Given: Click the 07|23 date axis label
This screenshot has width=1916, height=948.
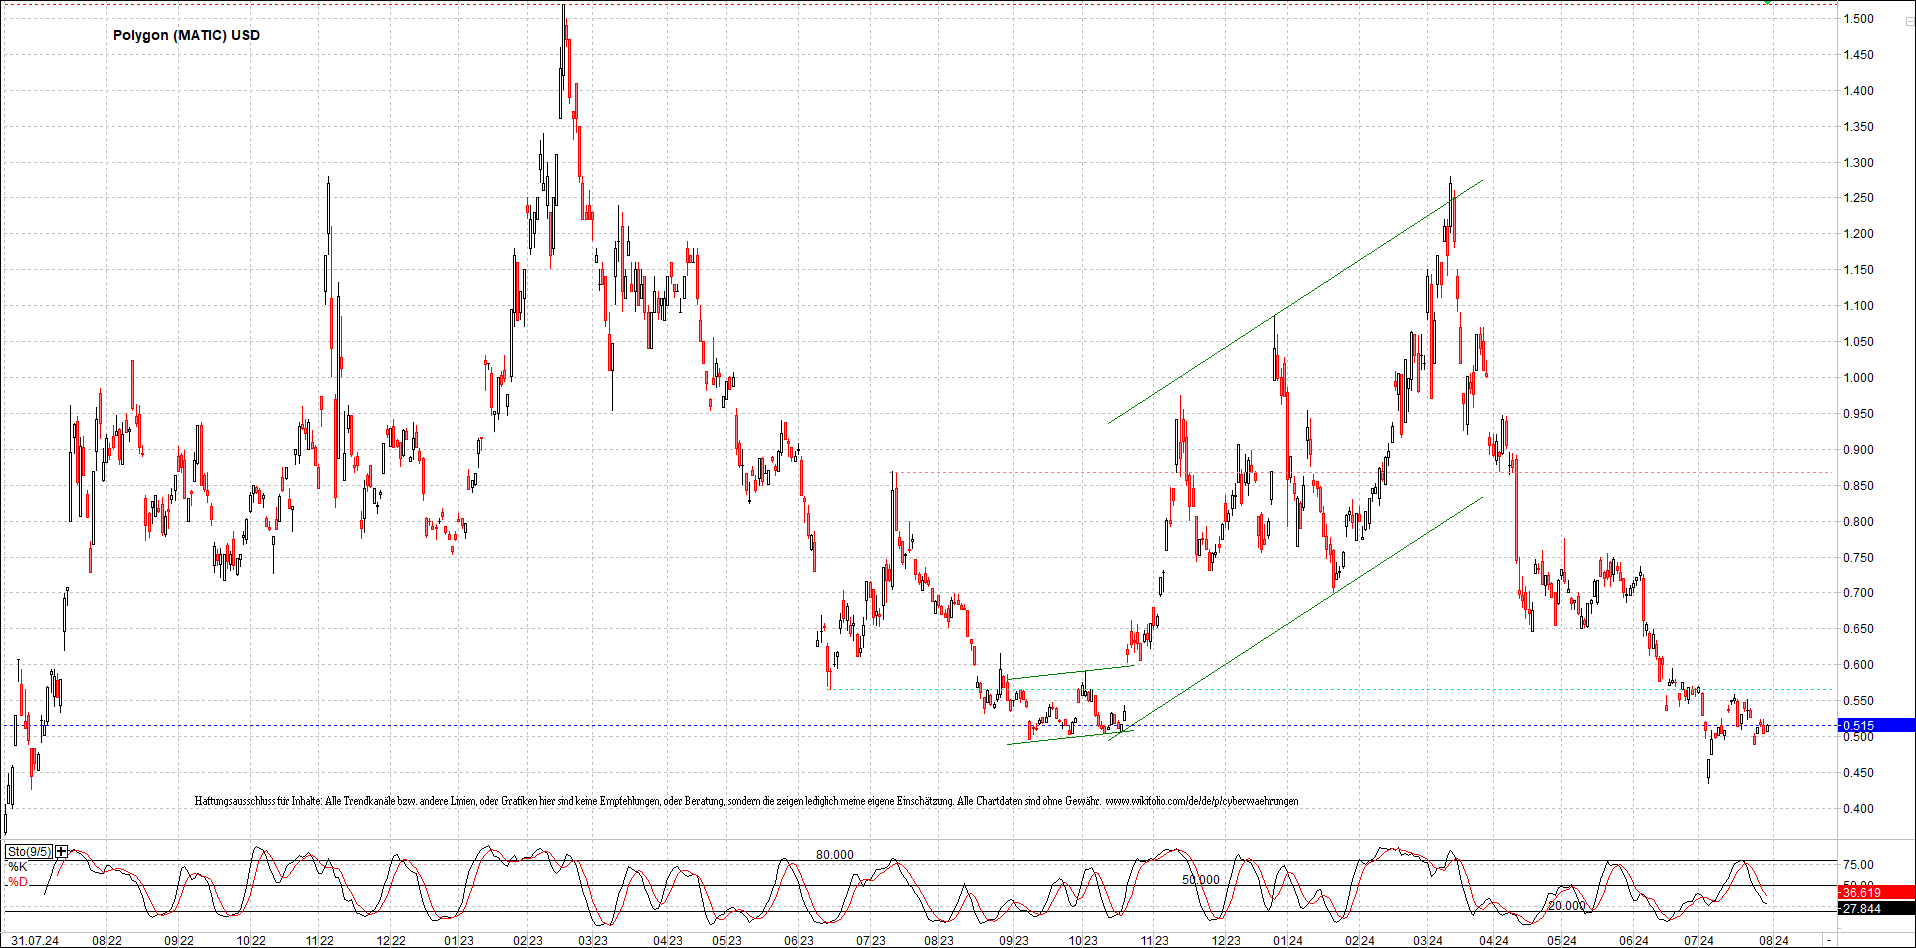Looking at the screenshot, I should pos(871,940).
